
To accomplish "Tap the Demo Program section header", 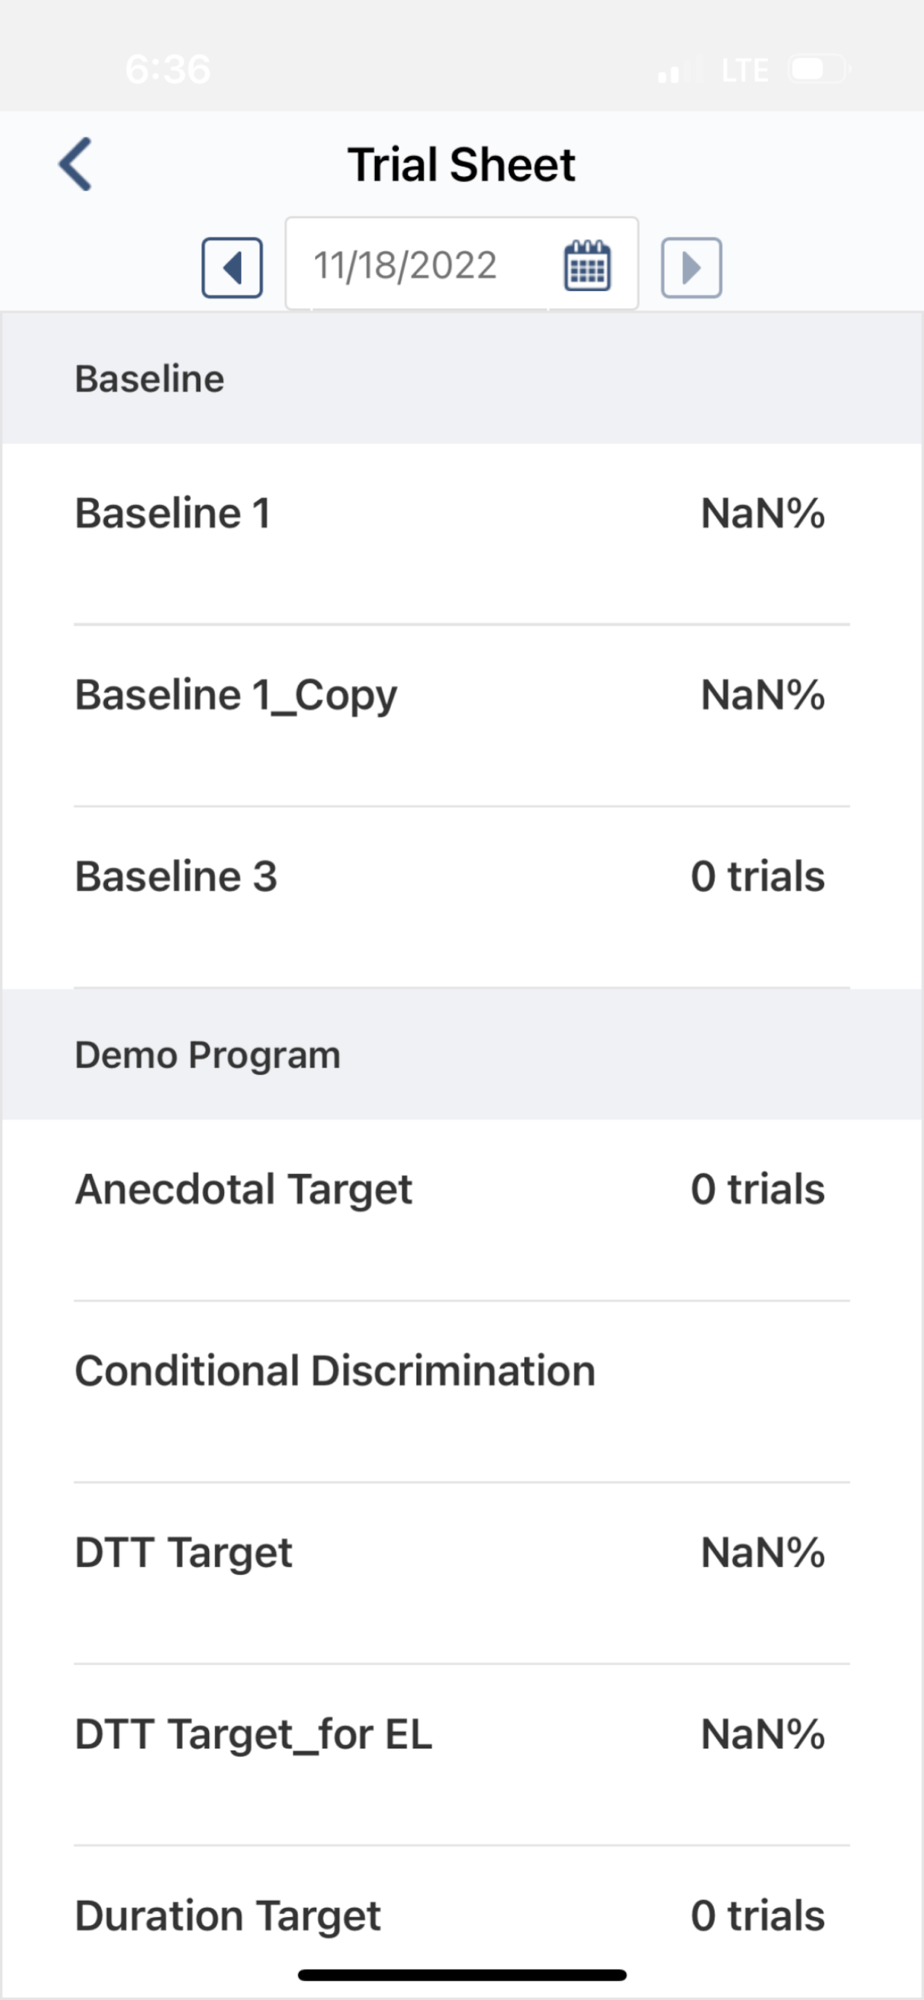I will tap(462, 1055).
